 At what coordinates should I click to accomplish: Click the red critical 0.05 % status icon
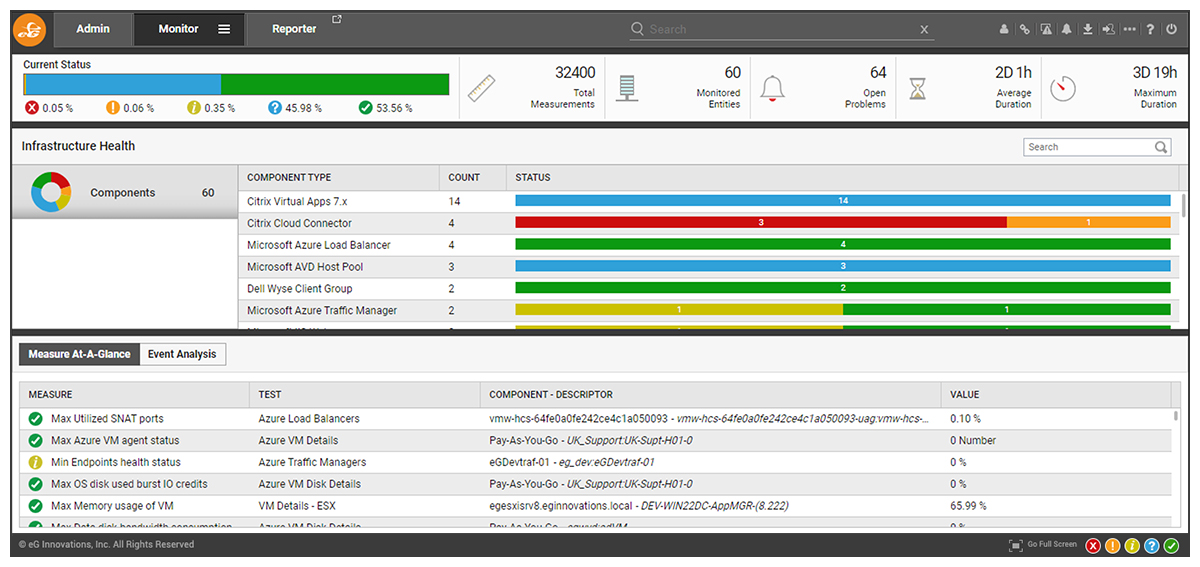point(32,108)
